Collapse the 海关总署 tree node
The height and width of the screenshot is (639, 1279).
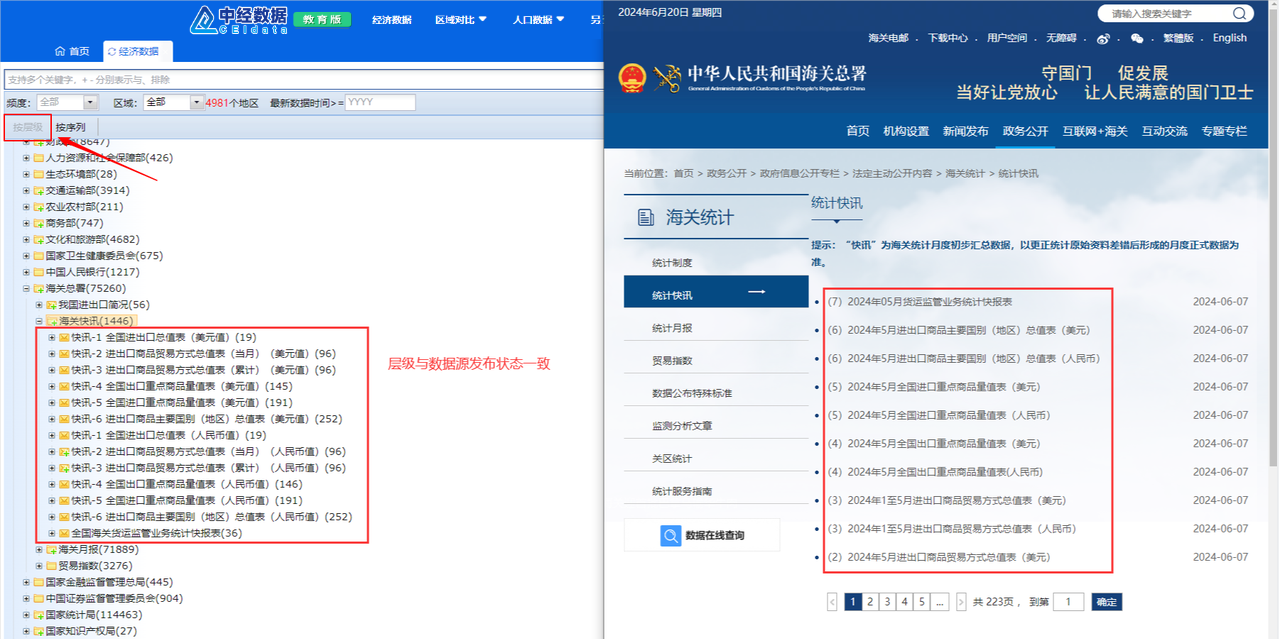[x=27, y=288]
